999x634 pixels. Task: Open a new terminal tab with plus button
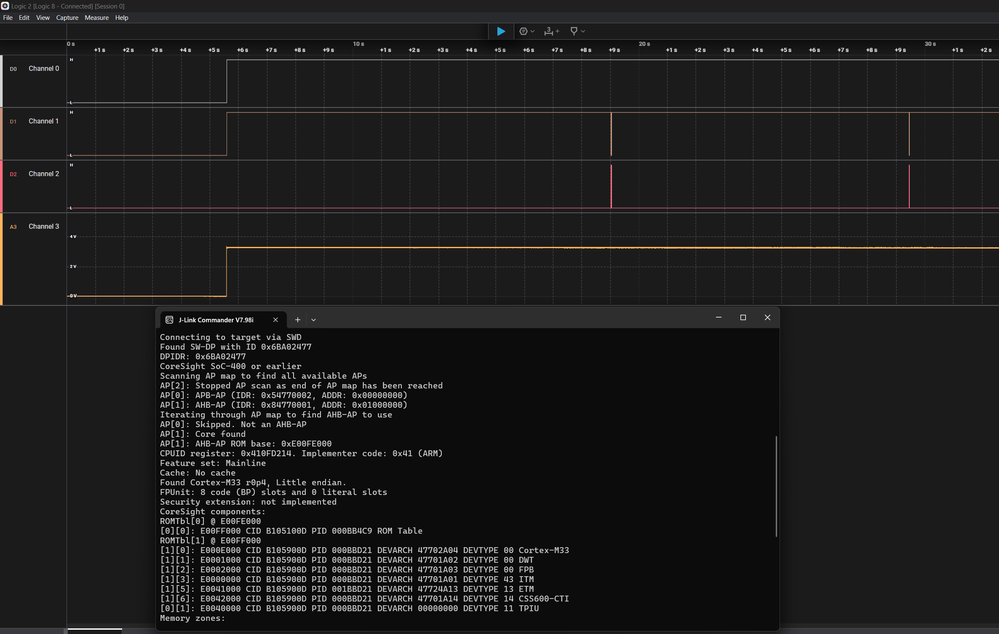point(297,319)
